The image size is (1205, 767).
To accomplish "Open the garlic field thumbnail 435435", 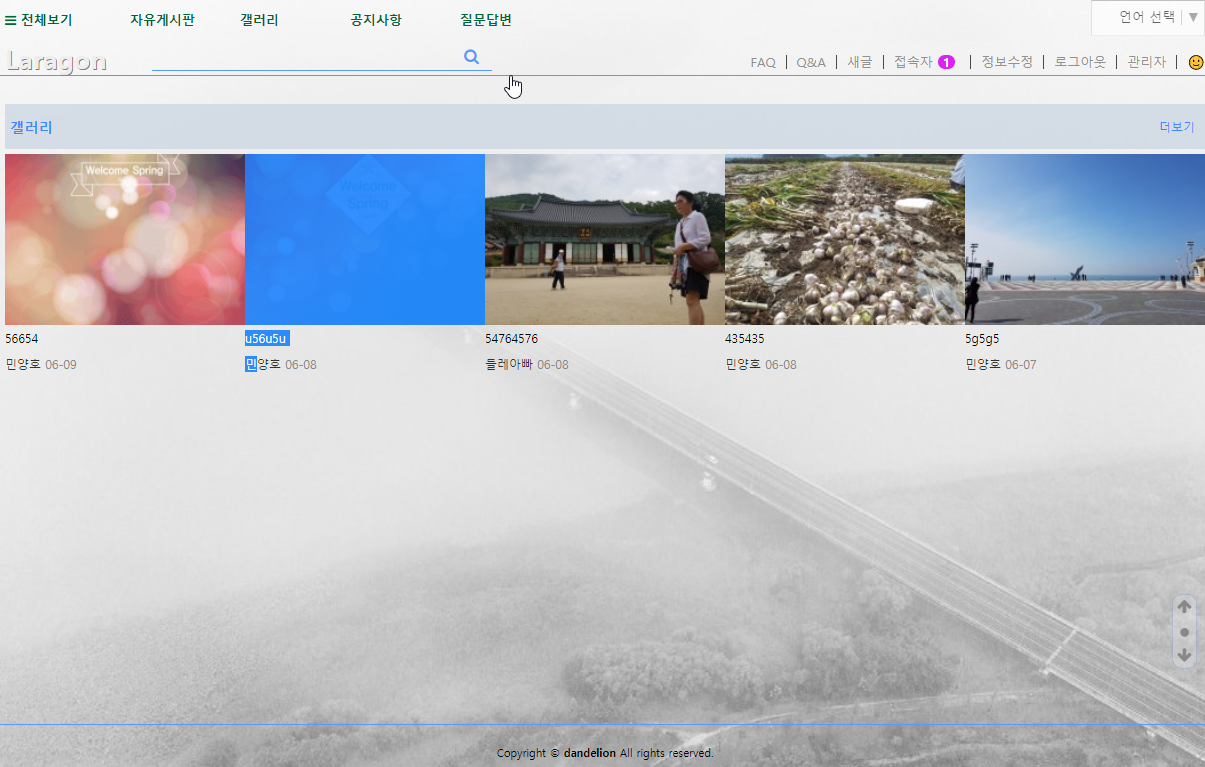I will pyautogui.click(x=844, y=239).
